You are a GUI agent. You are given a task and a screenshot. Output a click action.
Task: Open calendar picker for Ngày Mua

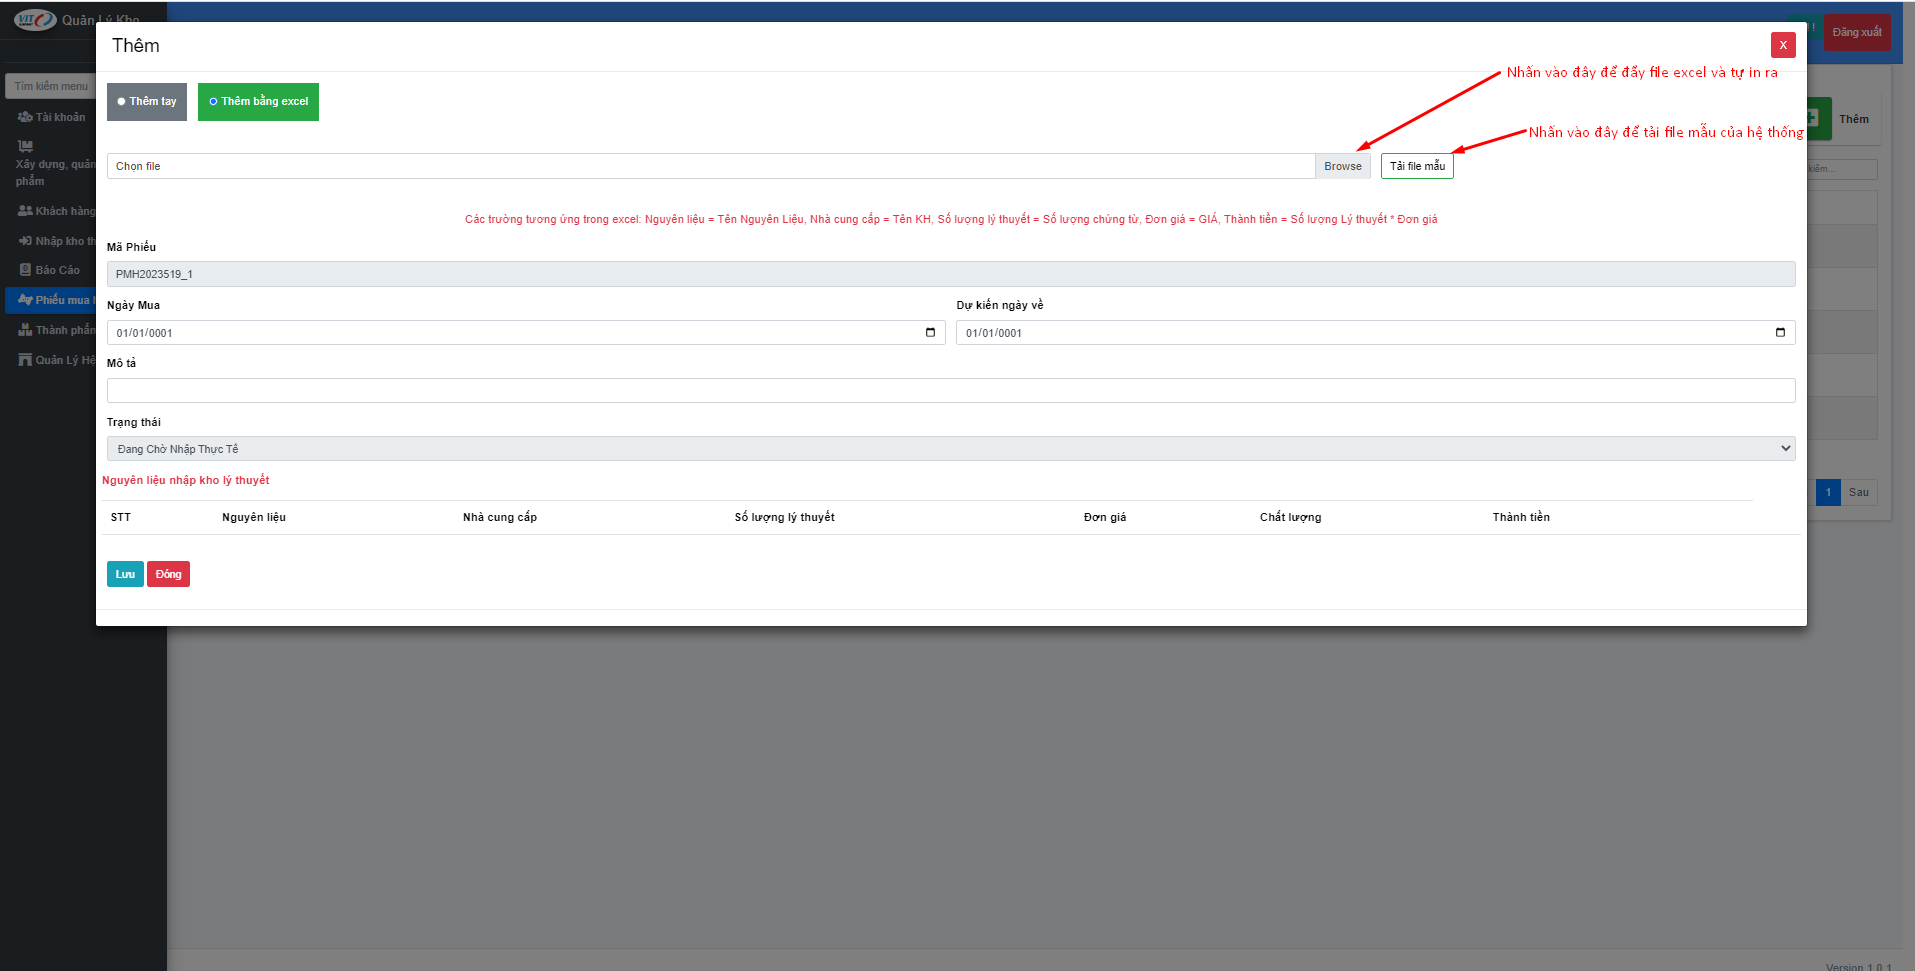point(930,333)
